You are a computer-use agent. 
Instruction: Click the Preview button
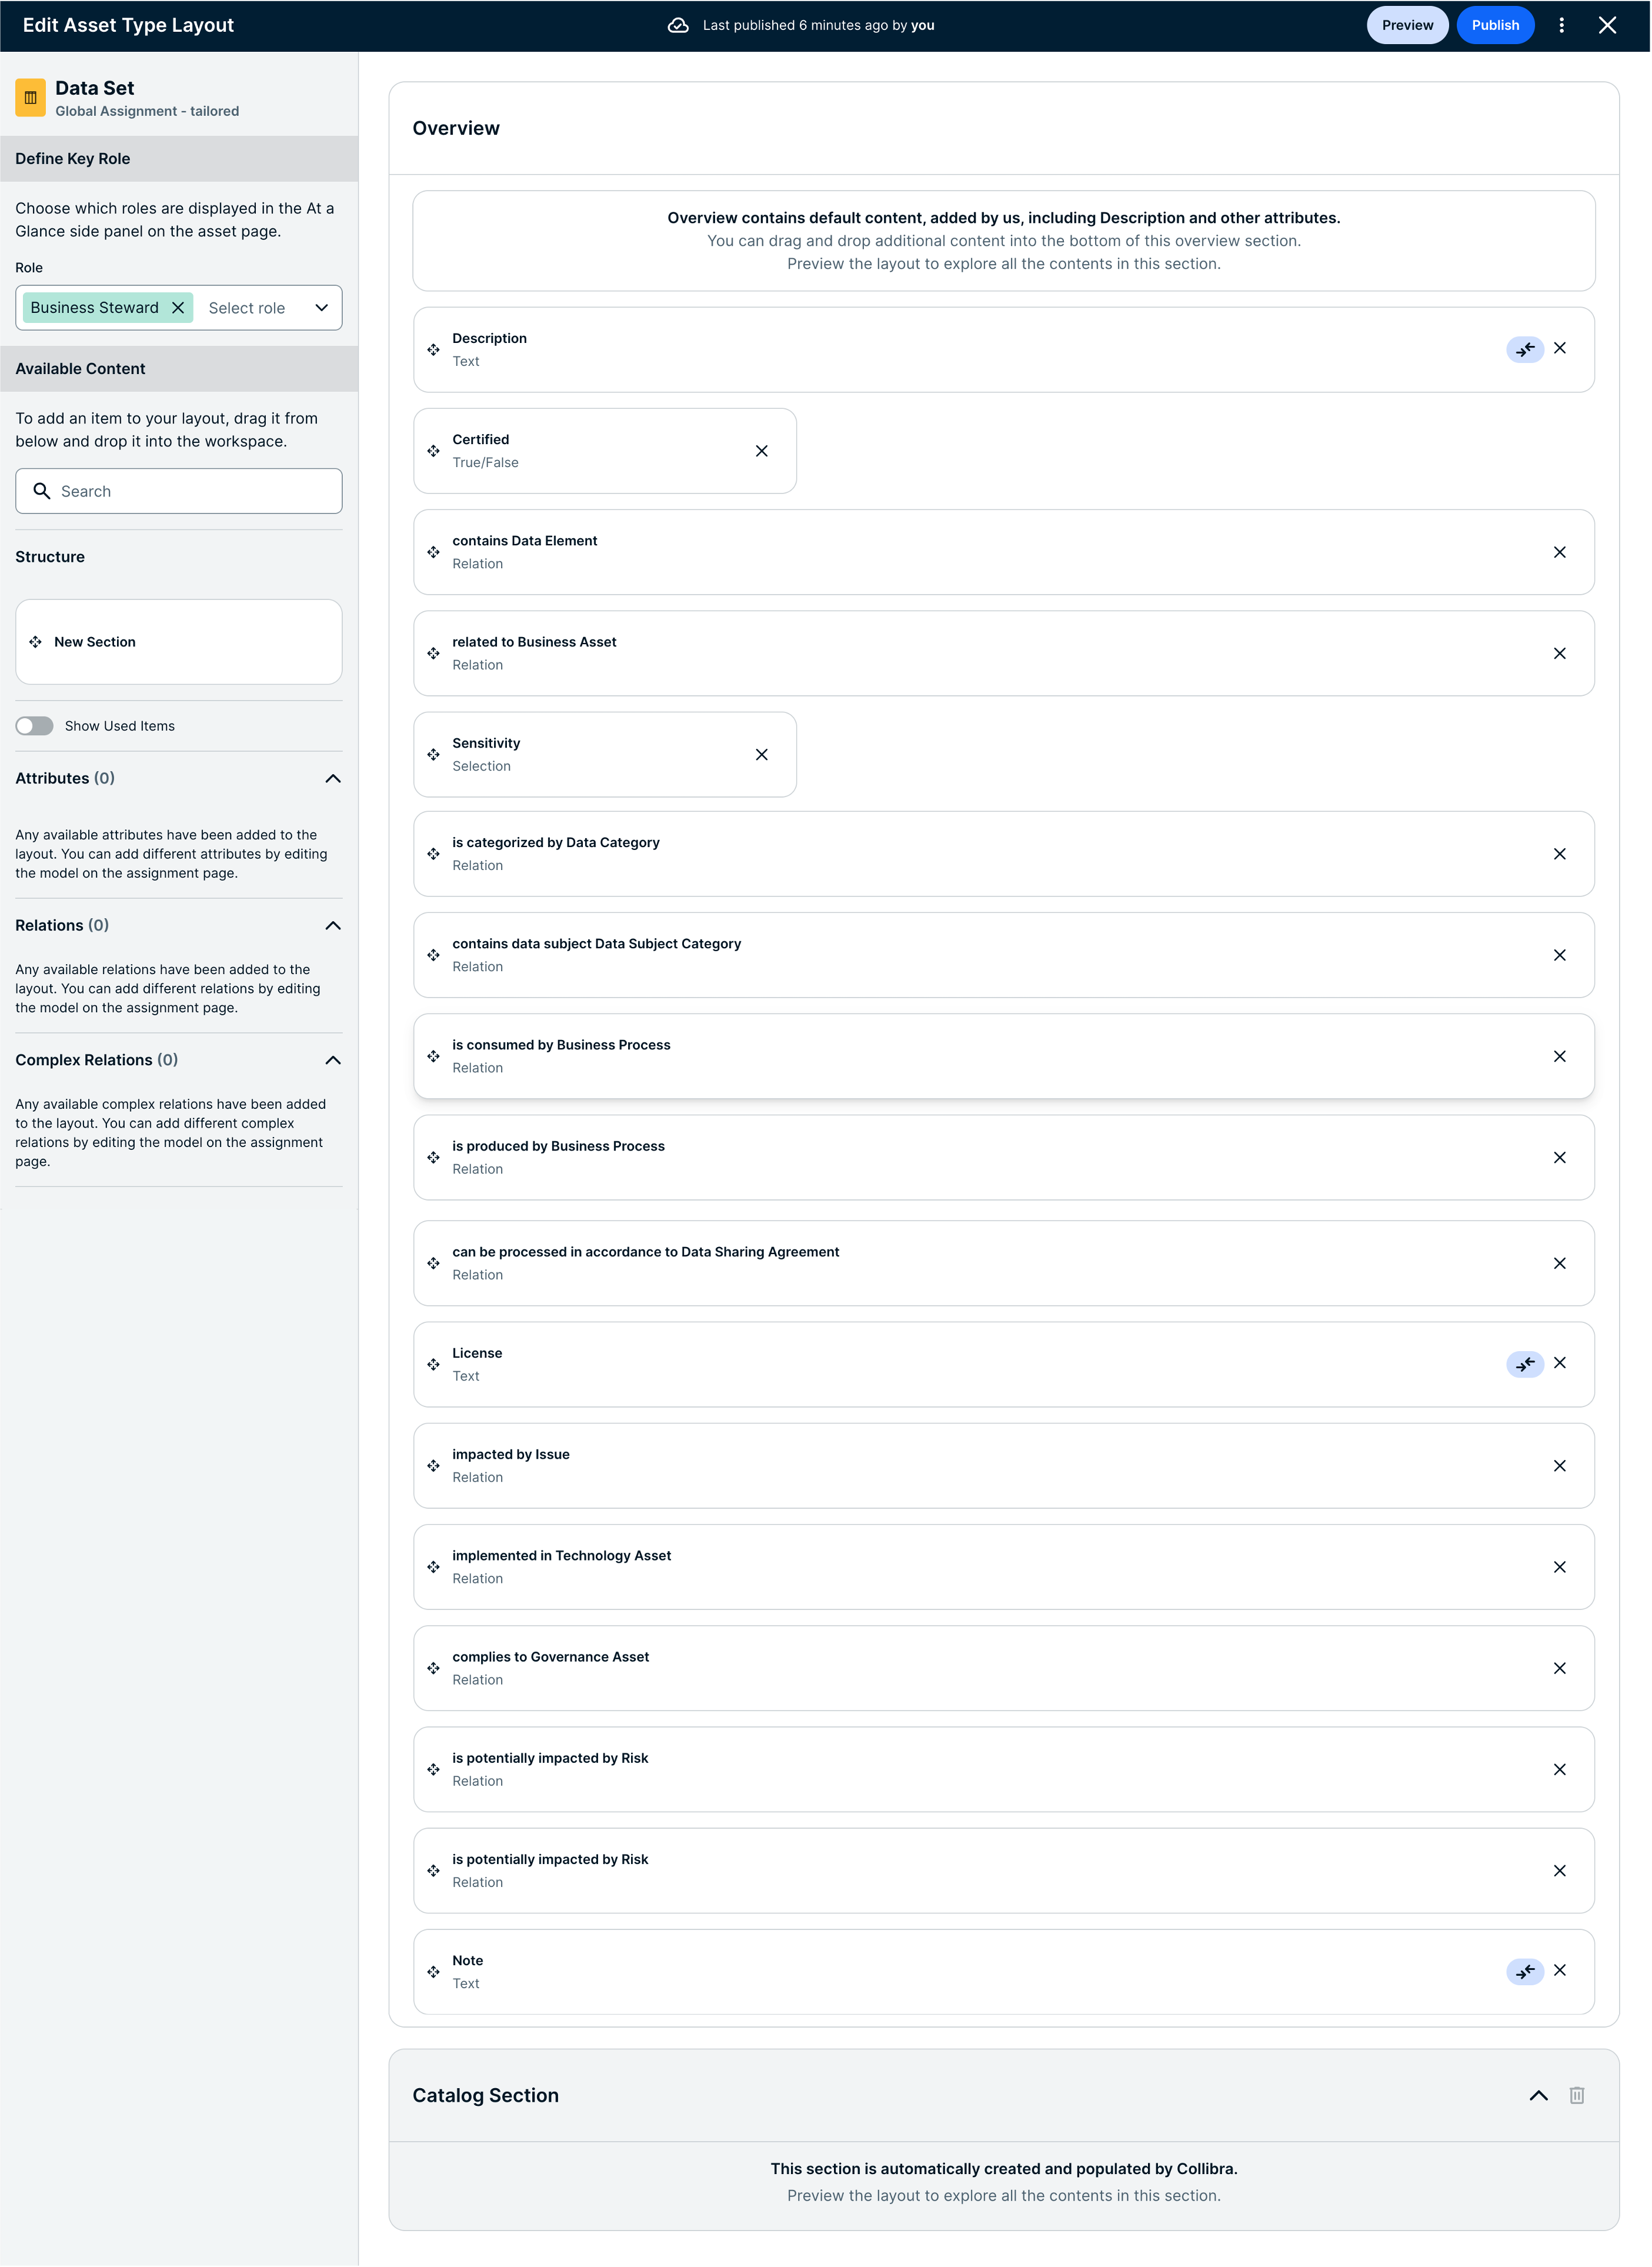tap(1407, 25)
